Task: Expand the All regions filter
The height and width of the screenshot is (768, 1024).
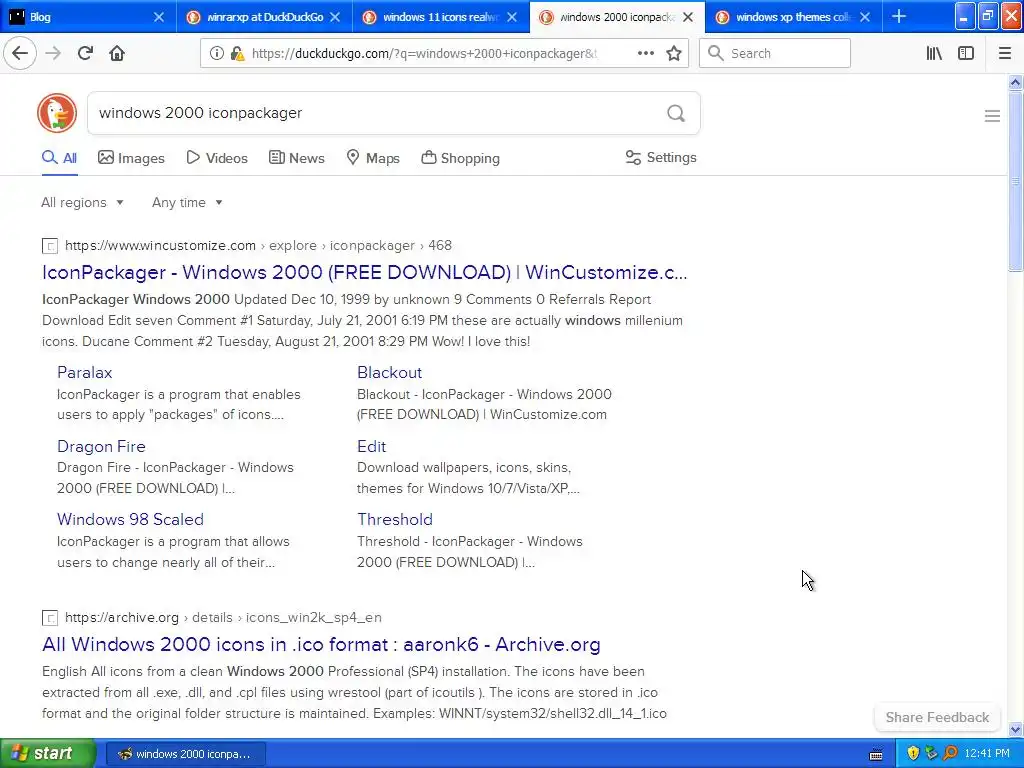Action: (x=82, y=202)
